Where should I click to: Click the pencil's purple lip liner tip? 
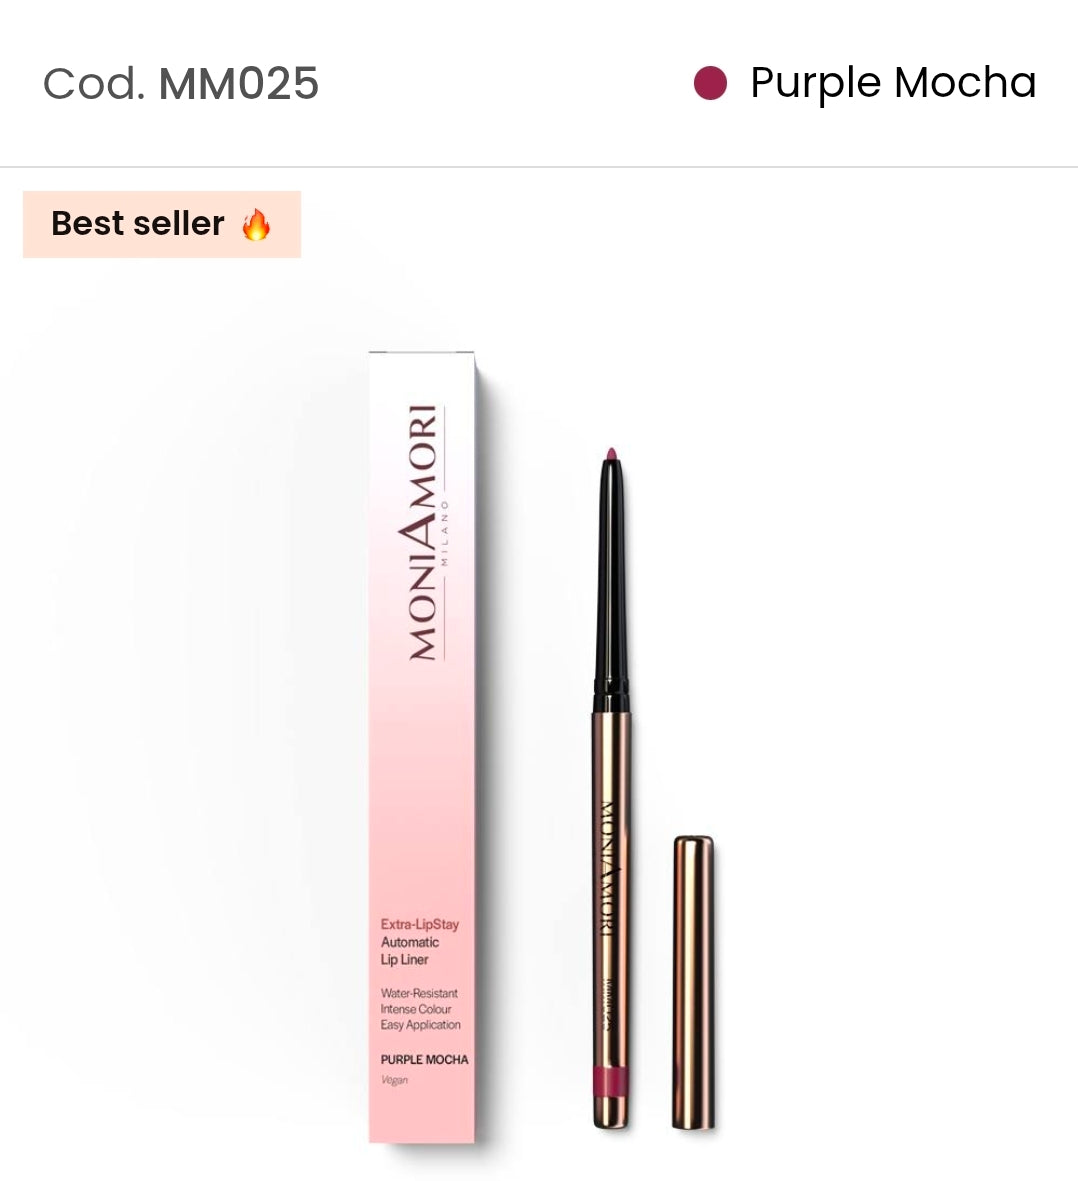pos(611,454)
